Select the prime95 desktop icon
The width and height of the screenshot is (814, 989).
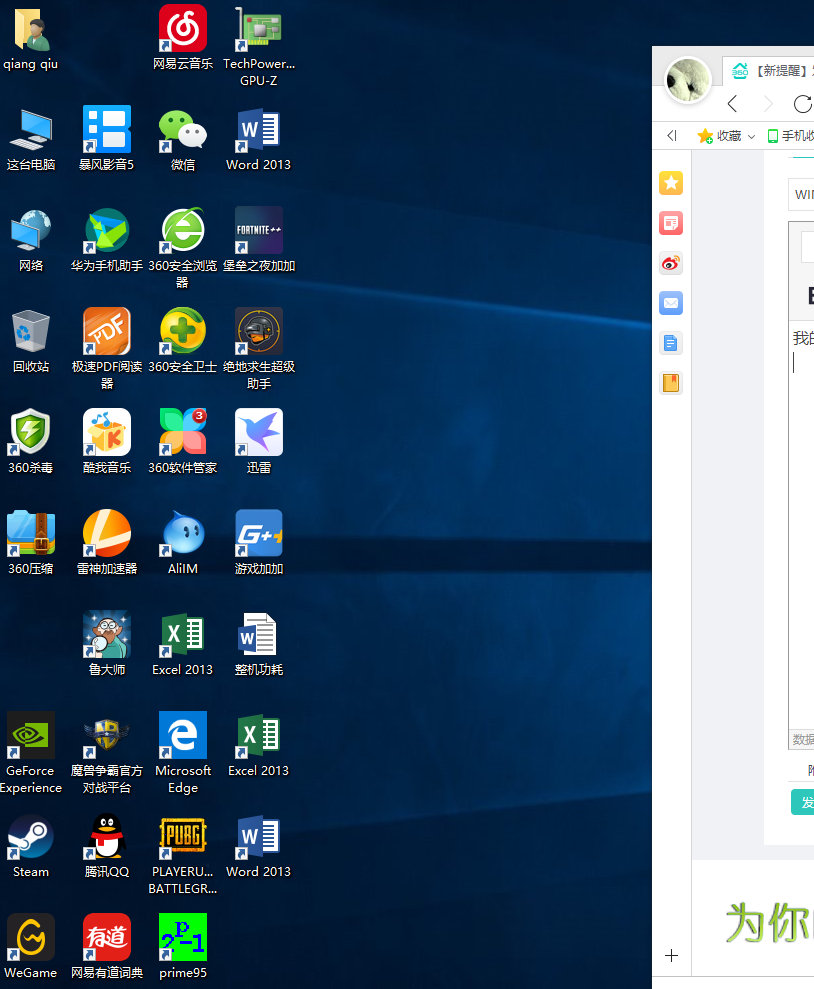pyautogui.click(x=183, y=938)
